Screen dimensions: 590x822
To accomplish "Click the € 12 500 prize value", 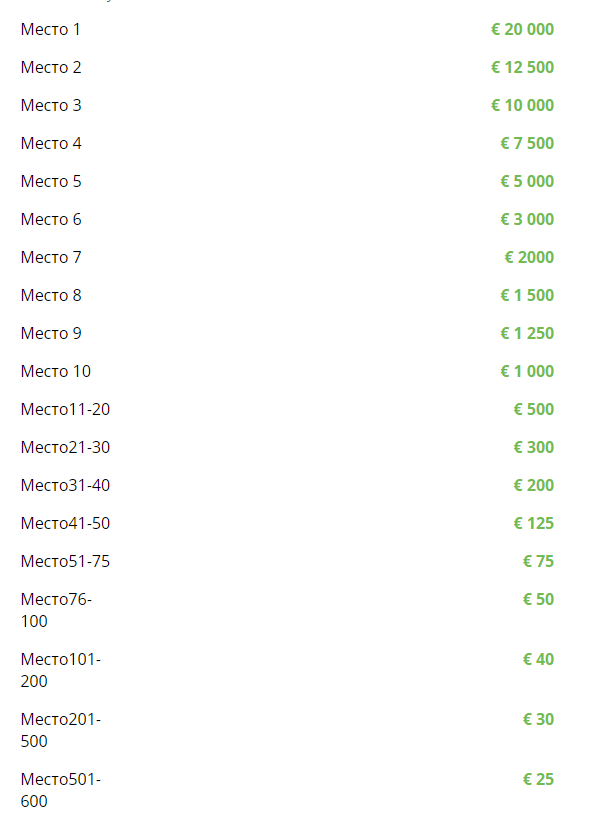I will coord(522,67).
